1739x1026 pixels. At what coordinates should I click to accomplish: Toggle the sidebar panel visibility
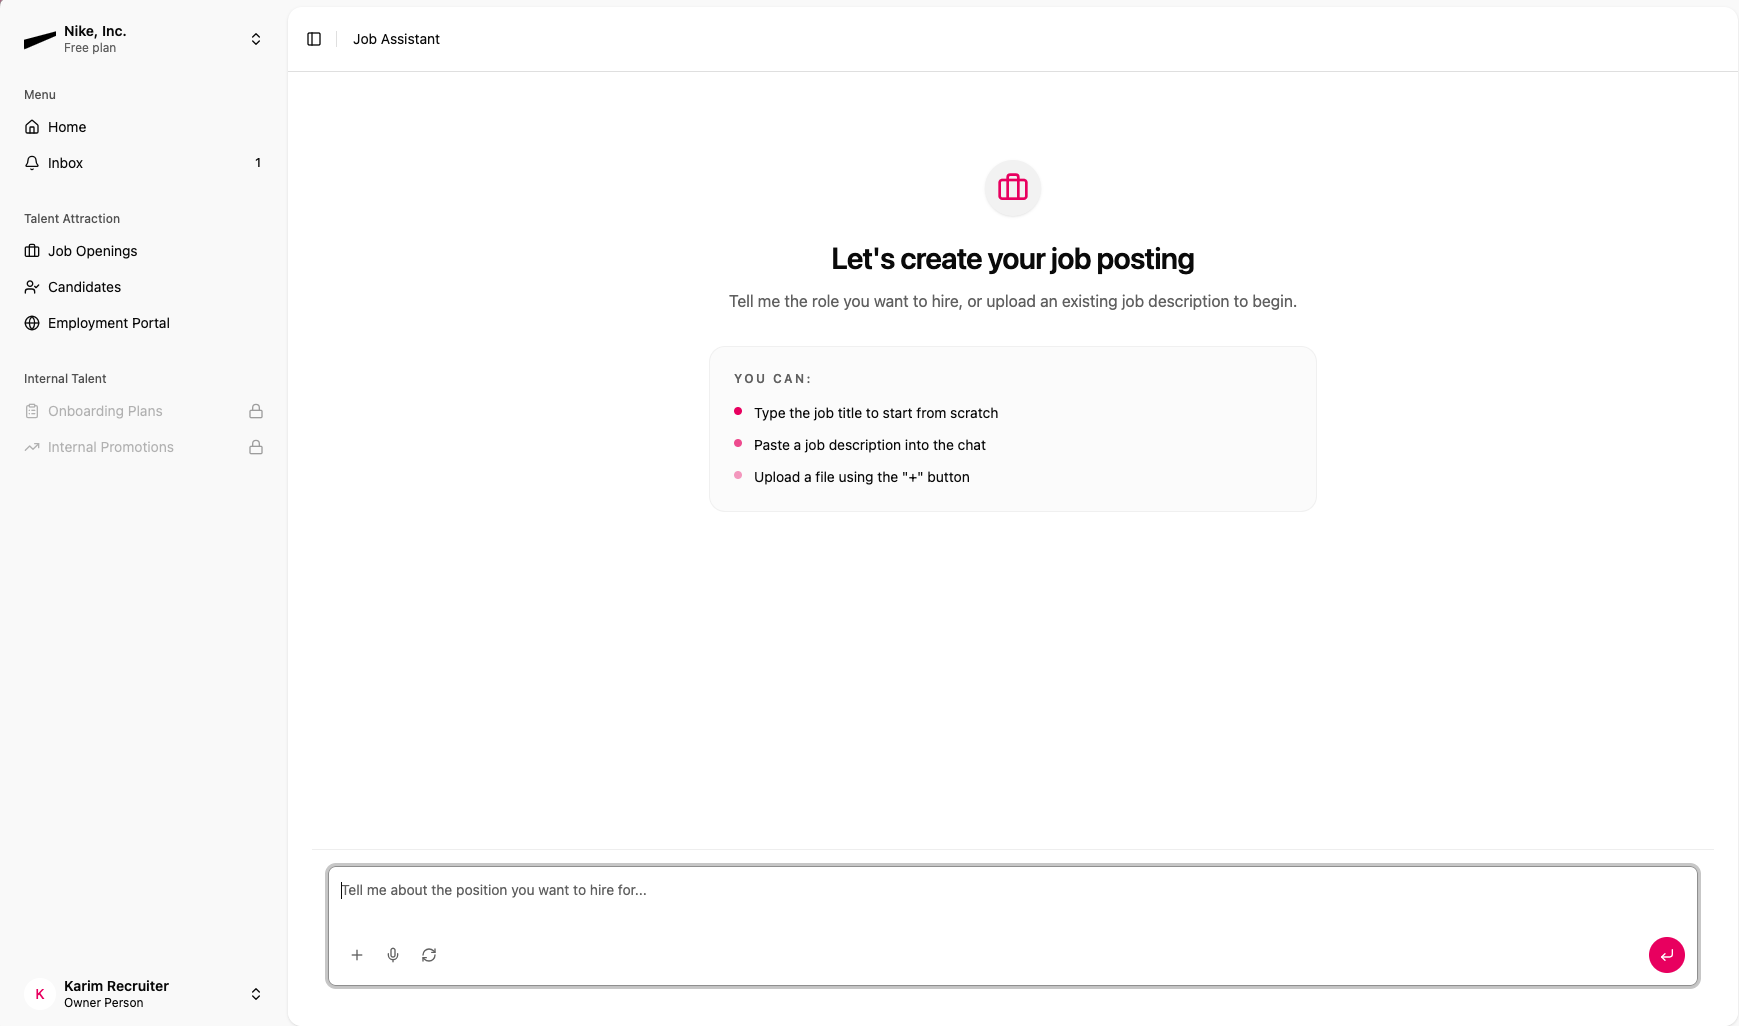[x=314, y=38]
